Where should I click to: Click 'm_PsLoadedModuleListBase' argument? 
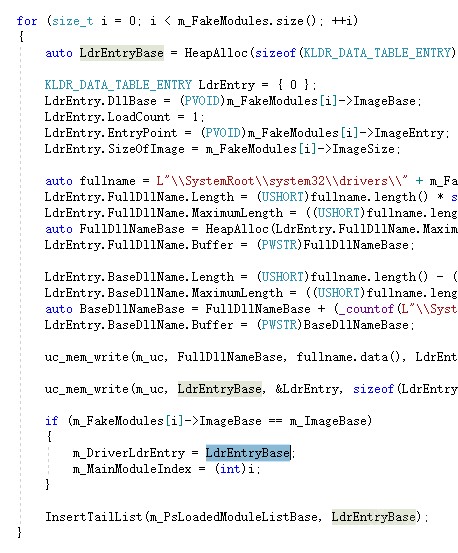point(233,517)
